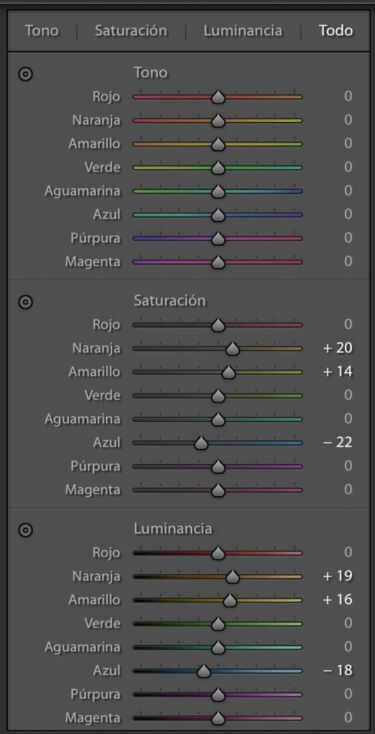
Task: Activate the targeted adjustment tool beside Tono
Action: tap(25, 74)
